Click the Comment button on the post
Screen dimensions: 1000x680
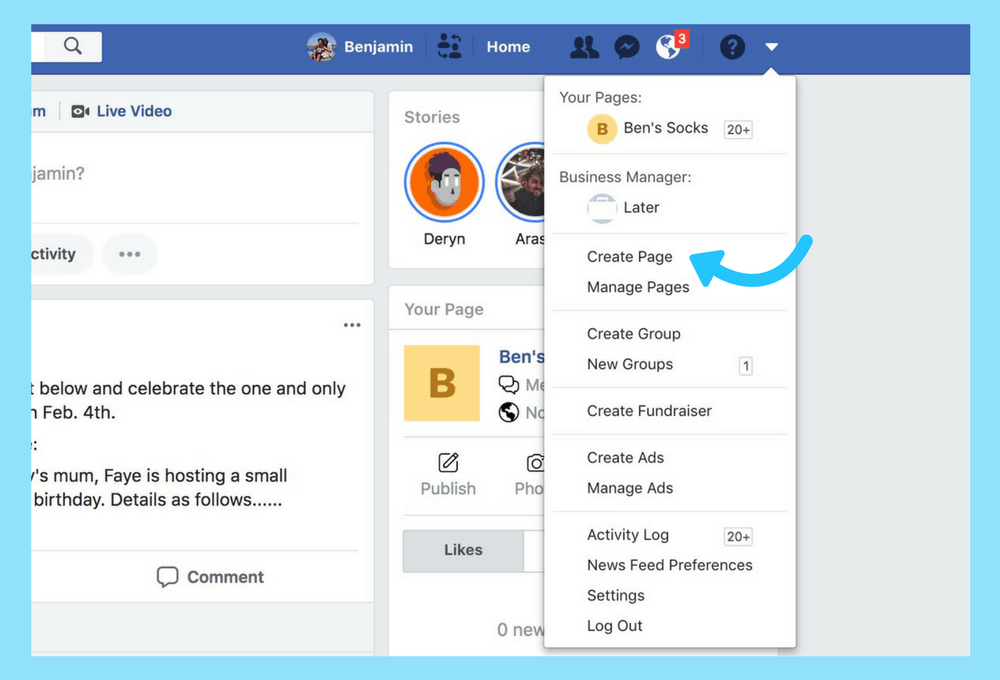click(x=211, y=577)
